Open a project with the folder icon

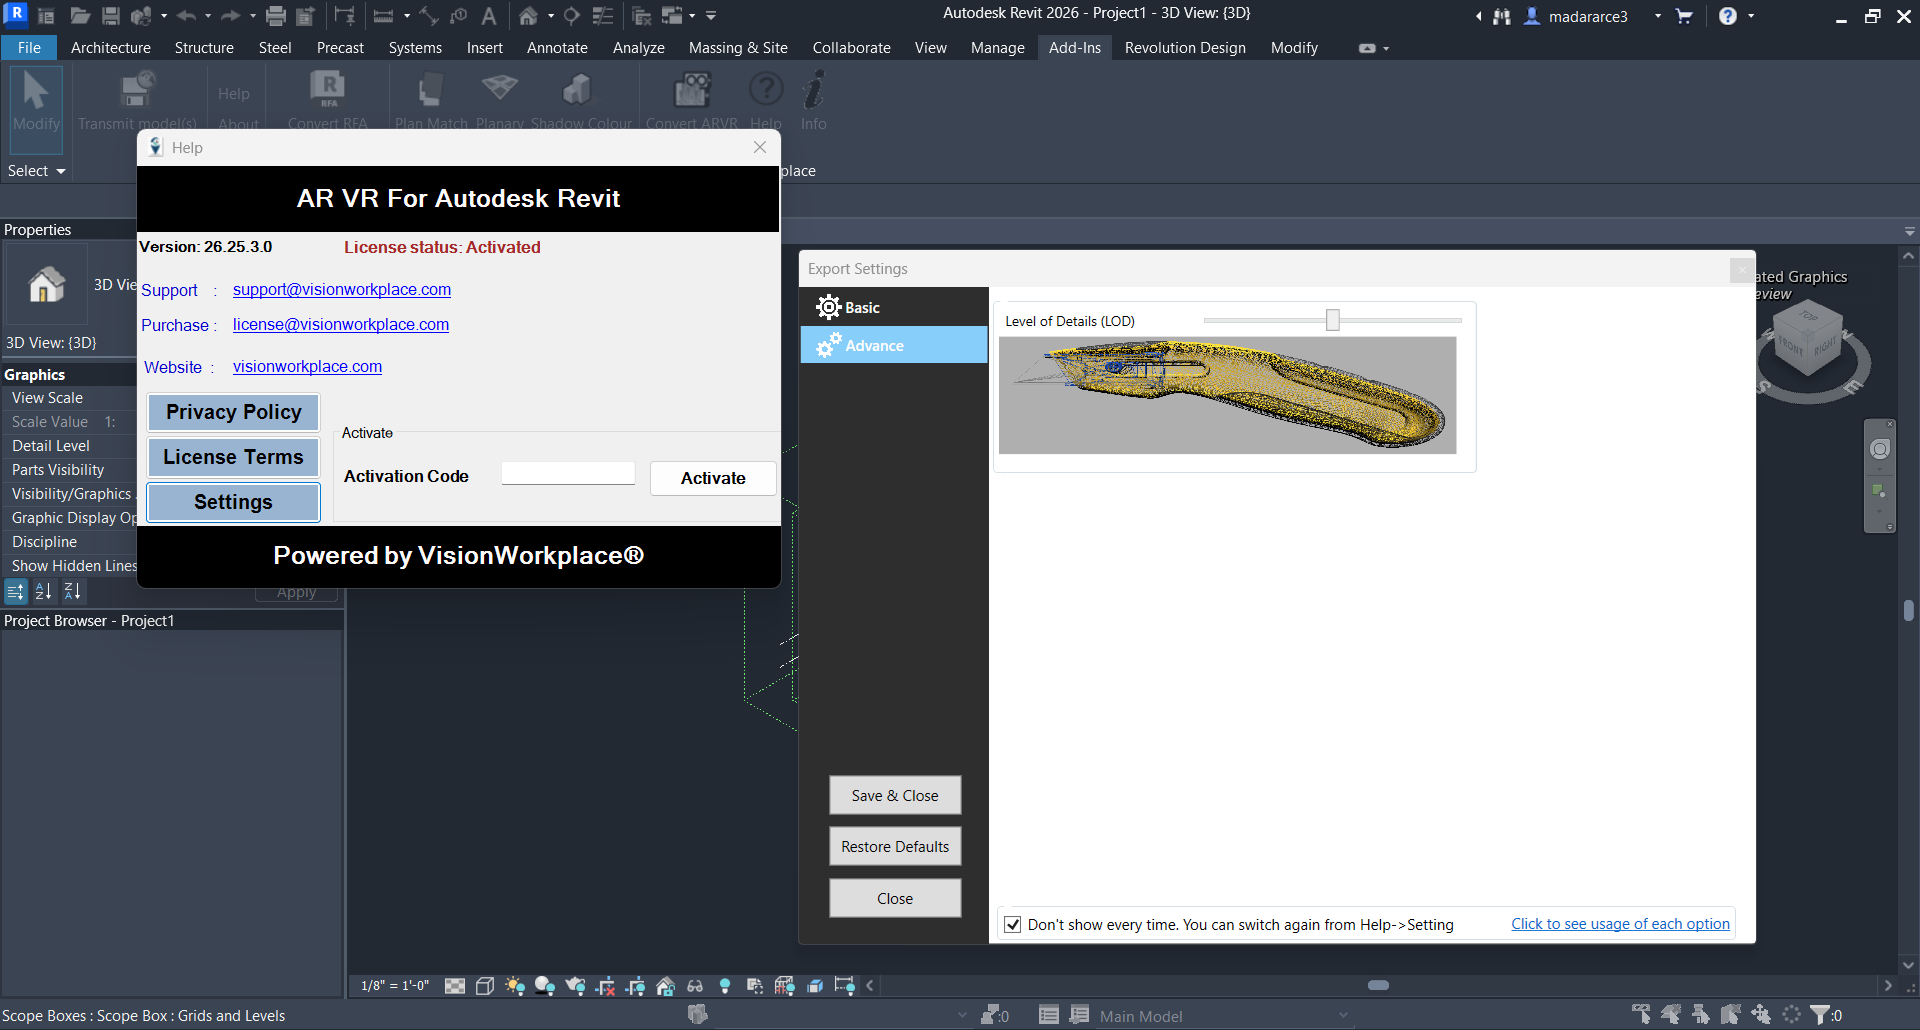(80, 16)
